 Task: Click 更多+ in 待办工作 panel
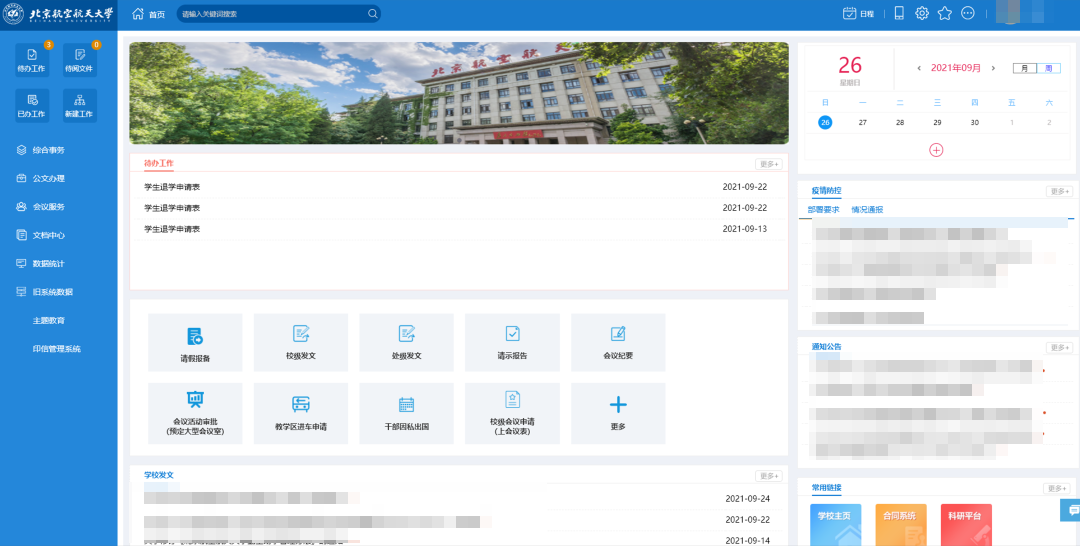[769, 164]
